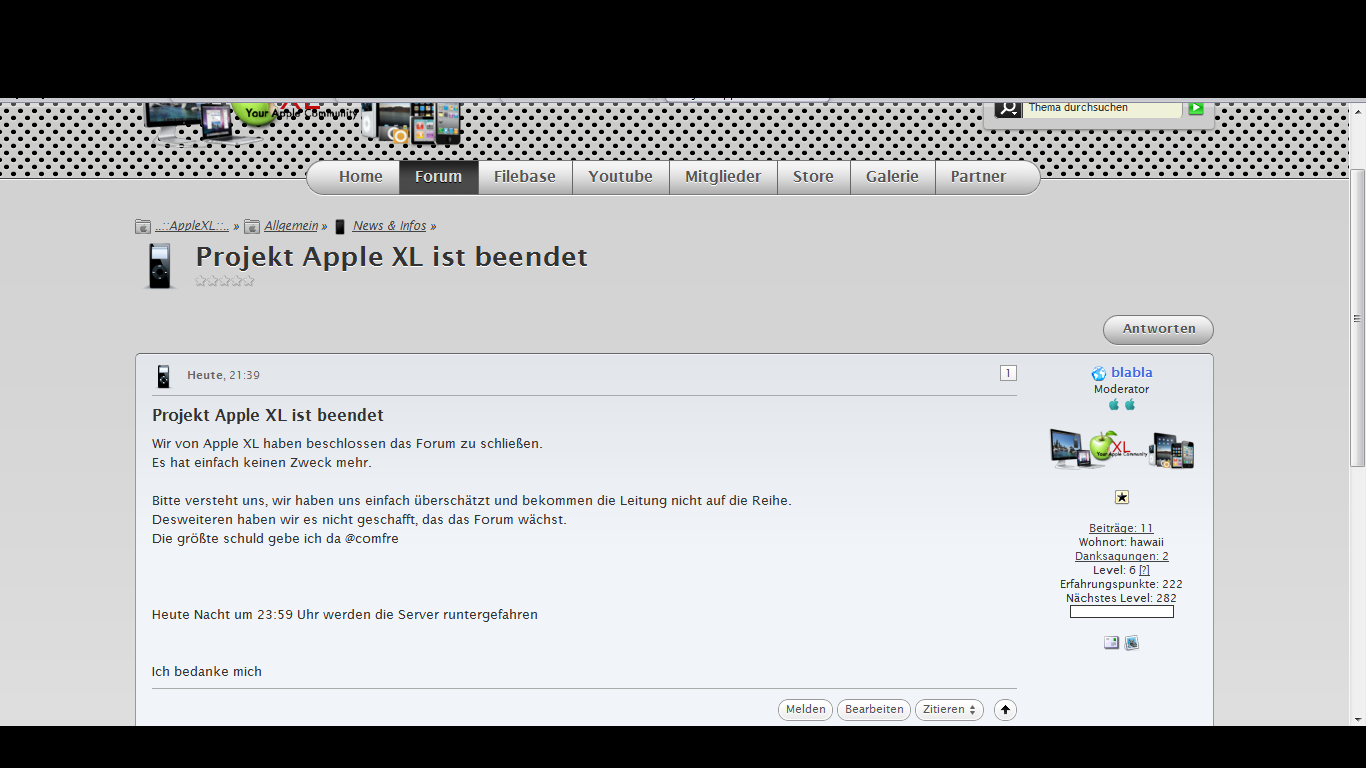
Task: Edit the post with Bearbeiten
Action: point(874,710)
